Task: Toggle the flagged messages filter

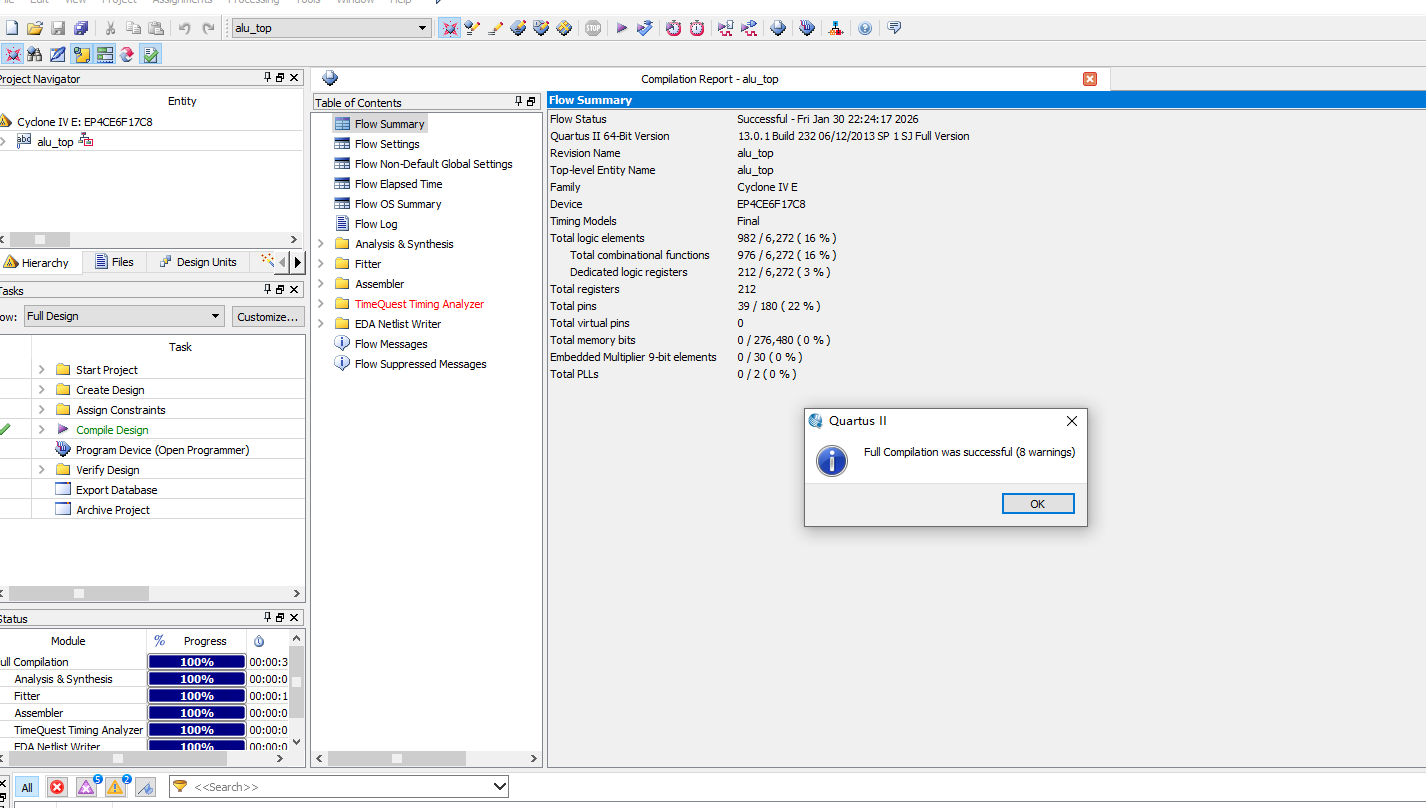Action: (x=145, y=787)
